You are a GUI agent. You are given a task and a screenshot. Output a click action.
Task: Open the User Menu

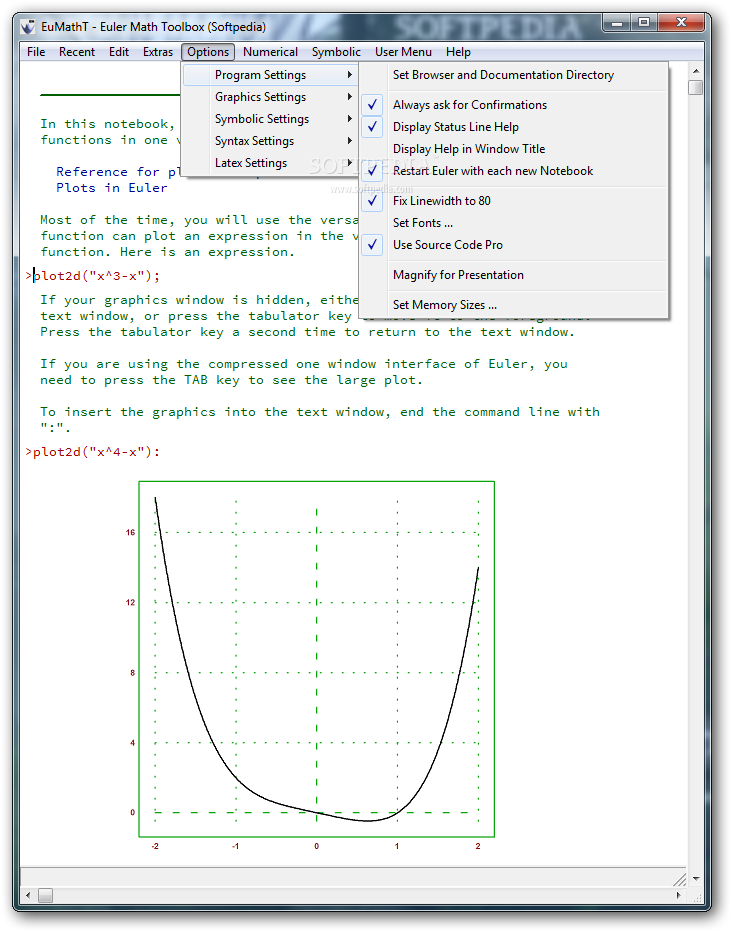(x=403, y=52)
